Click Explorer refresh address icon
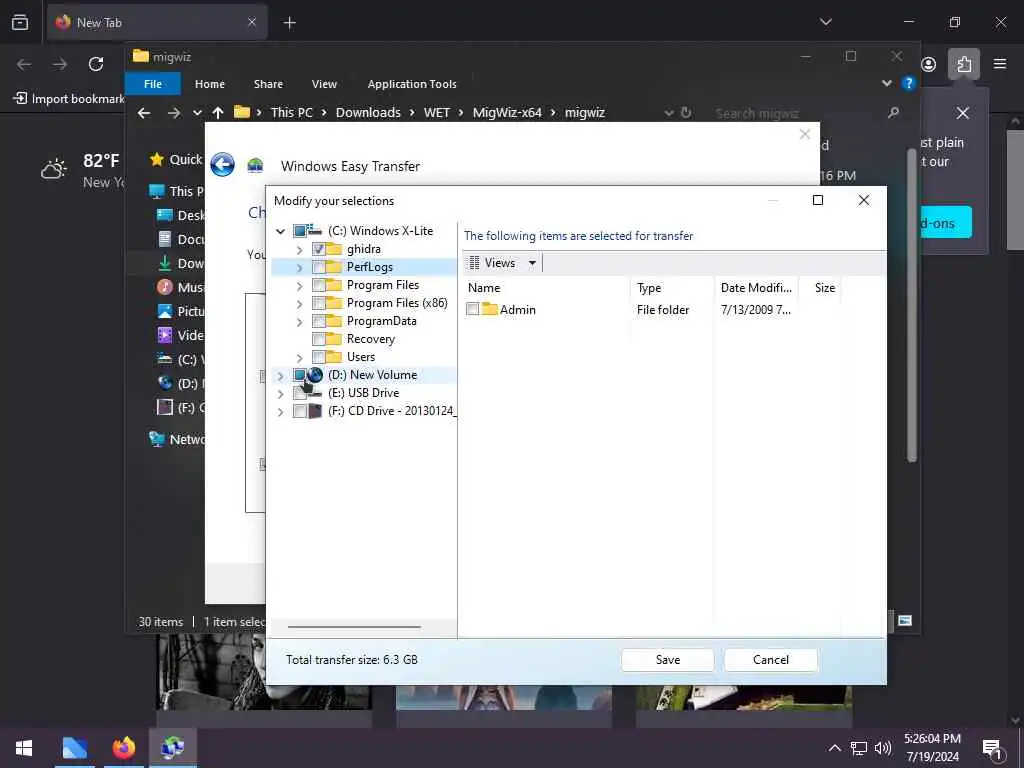The image size is (1024, 768). click(x=686, y=112)
